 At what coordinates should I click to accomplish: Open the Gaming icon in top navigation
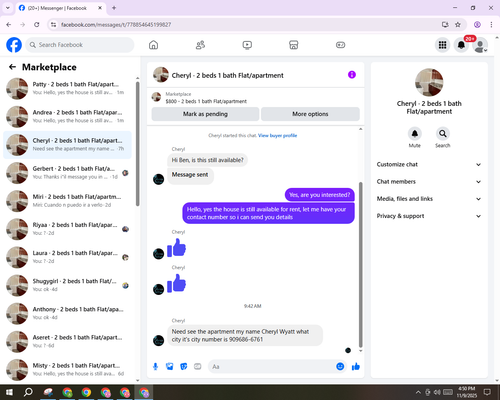[340, 45]
